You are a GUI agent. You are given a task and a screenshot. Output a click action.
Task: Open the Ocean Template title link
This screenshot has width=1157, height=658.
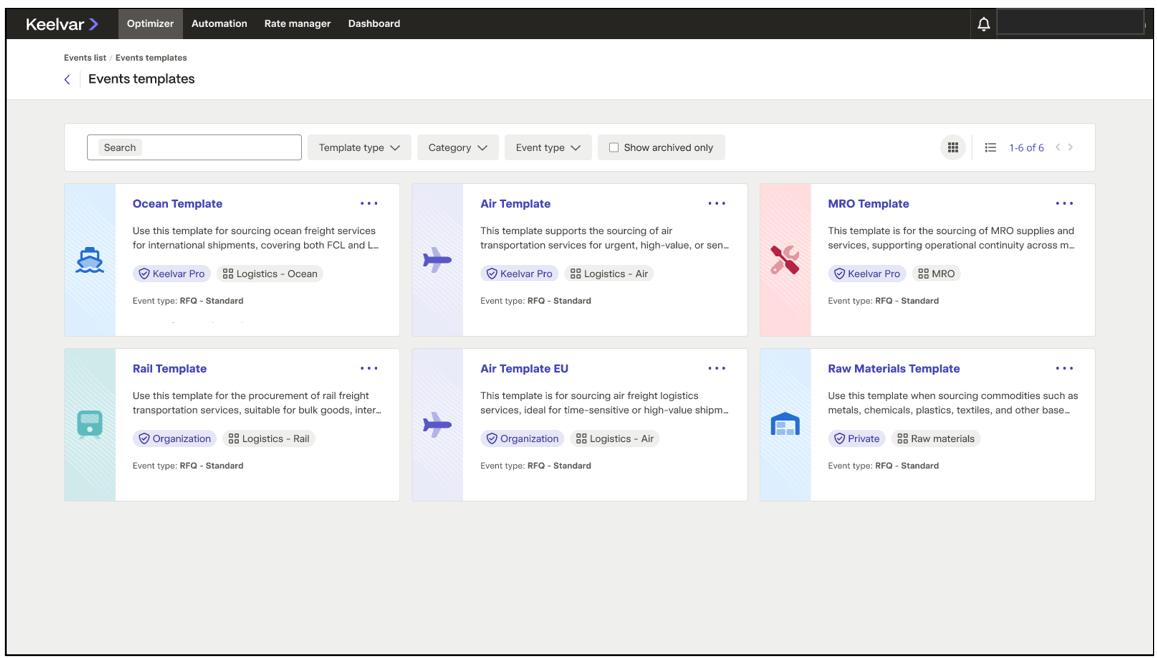tap(177, 204)
